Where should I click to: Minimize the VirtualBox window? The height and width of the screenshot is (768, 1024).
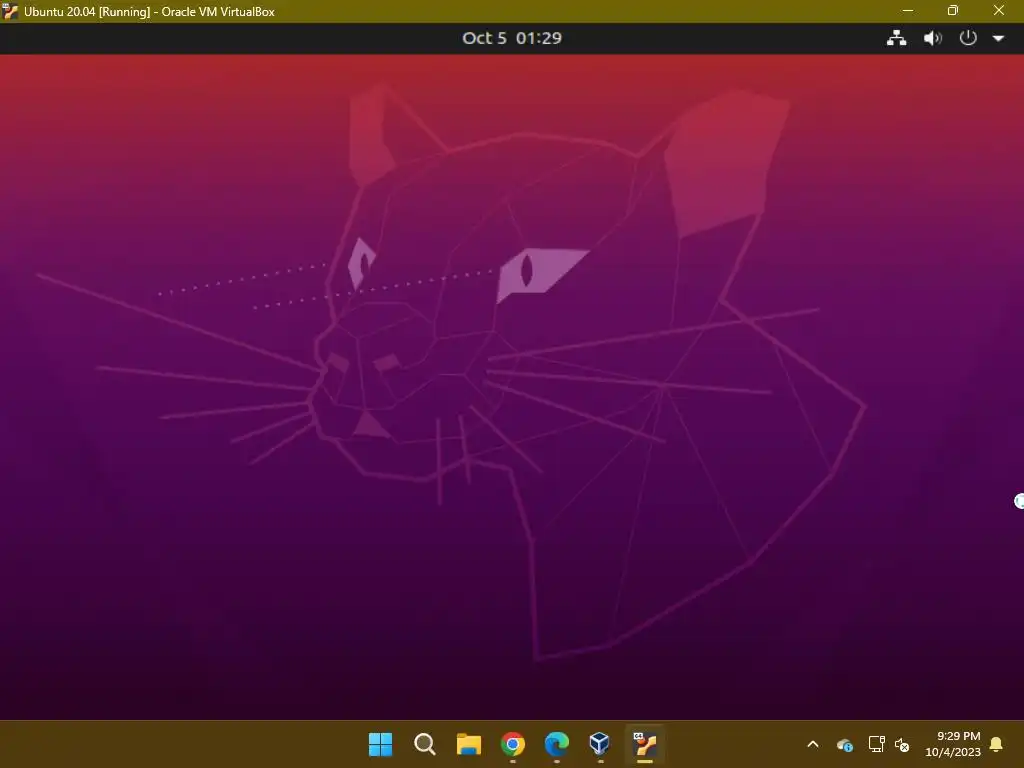click(908, 10)
